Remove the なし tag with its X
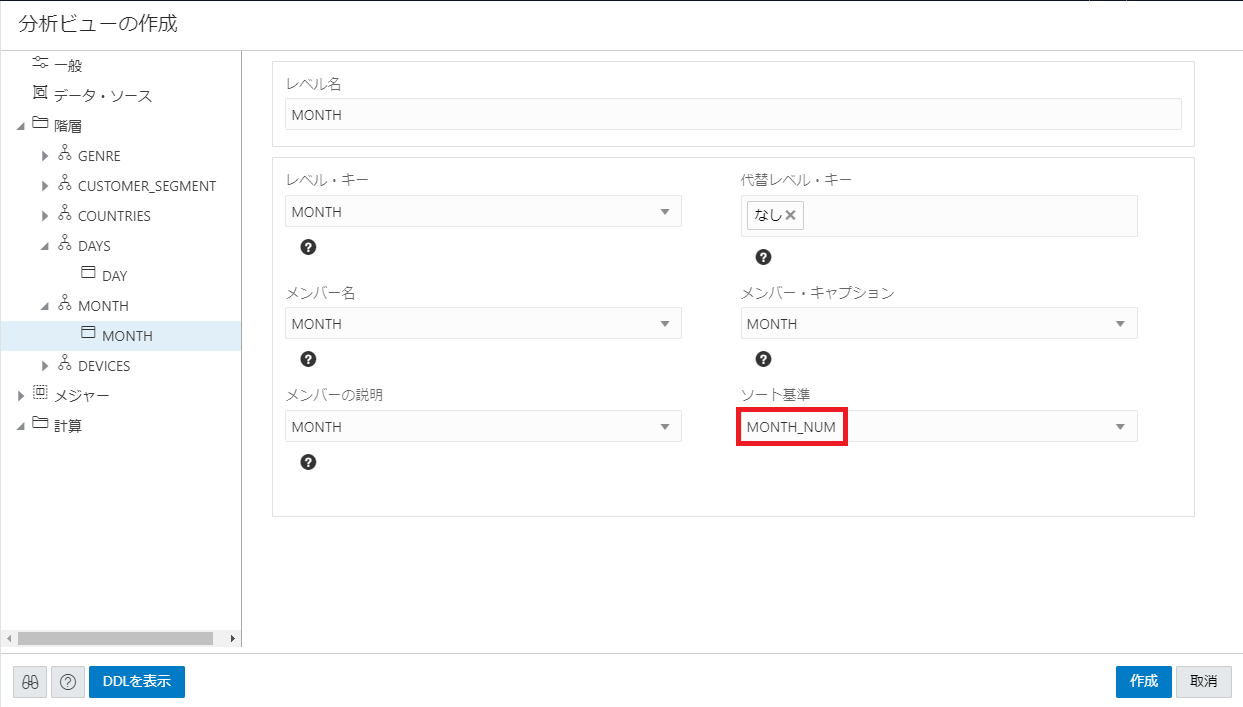This screenshot has width=1243, height=707. pyautogui.click(x=790, y=215)
